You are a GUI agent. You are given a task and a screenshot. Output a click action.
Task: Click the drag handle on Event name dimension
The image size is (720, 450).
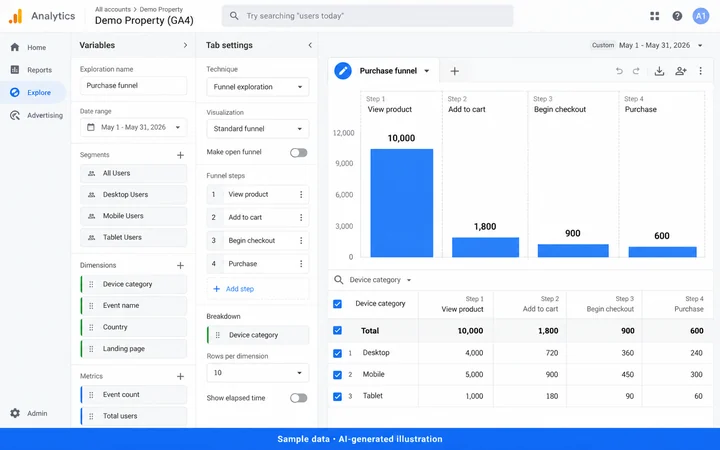point(91,306)
